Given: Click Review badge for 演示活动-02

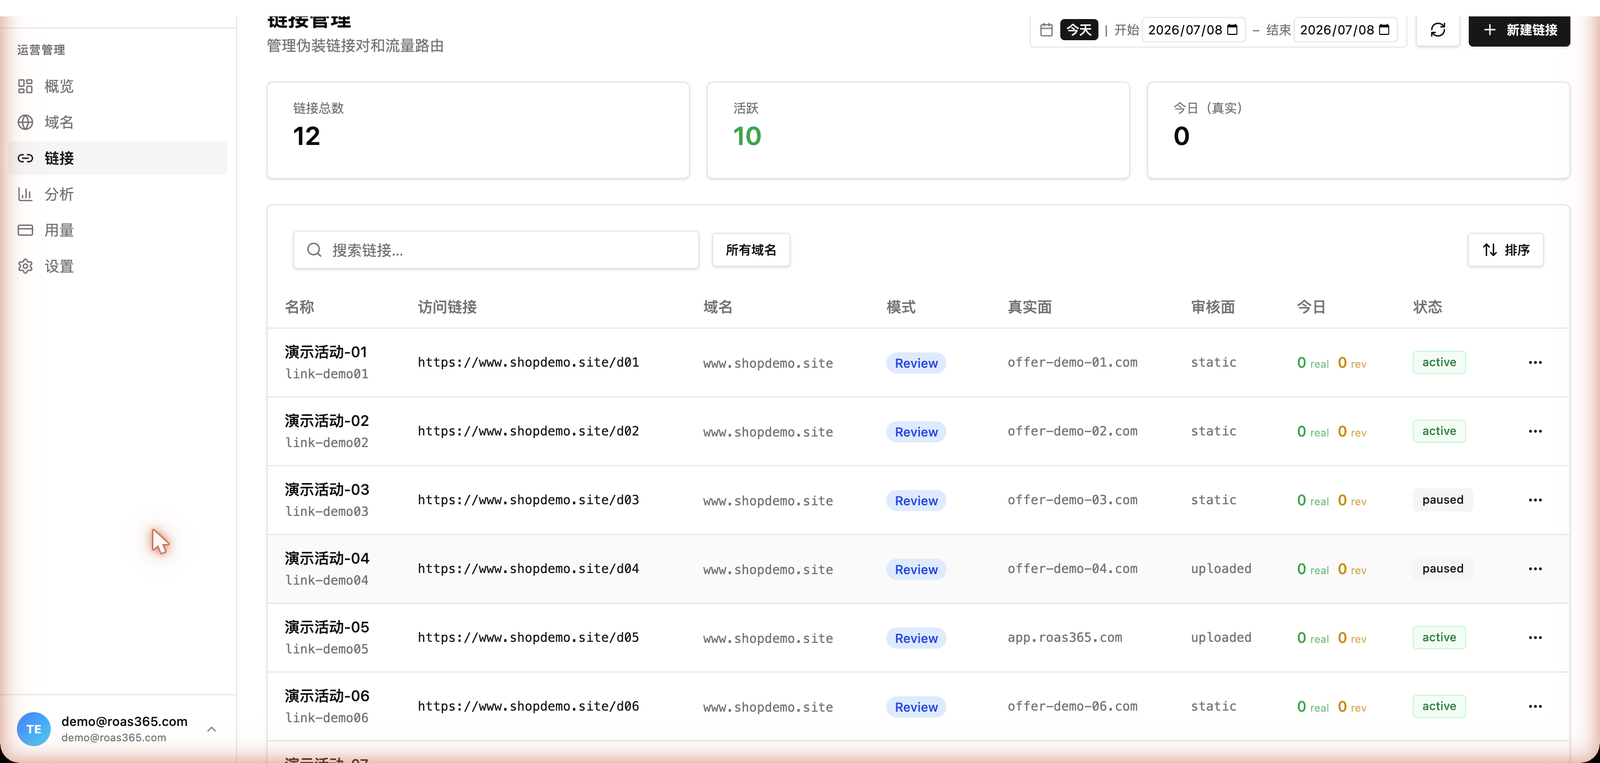Looking at the screenshot, I should click(x=916, y=432).
